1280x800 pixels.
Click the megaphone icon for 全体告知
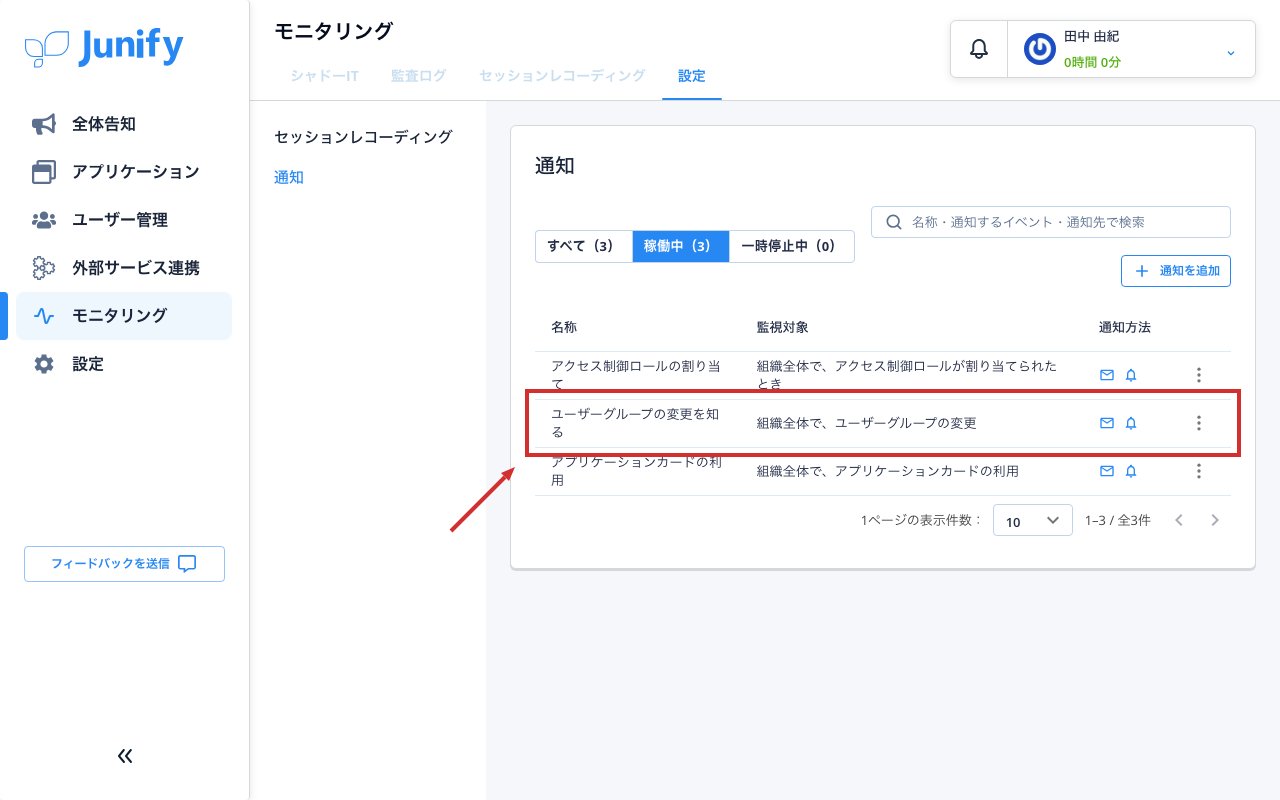44,124
